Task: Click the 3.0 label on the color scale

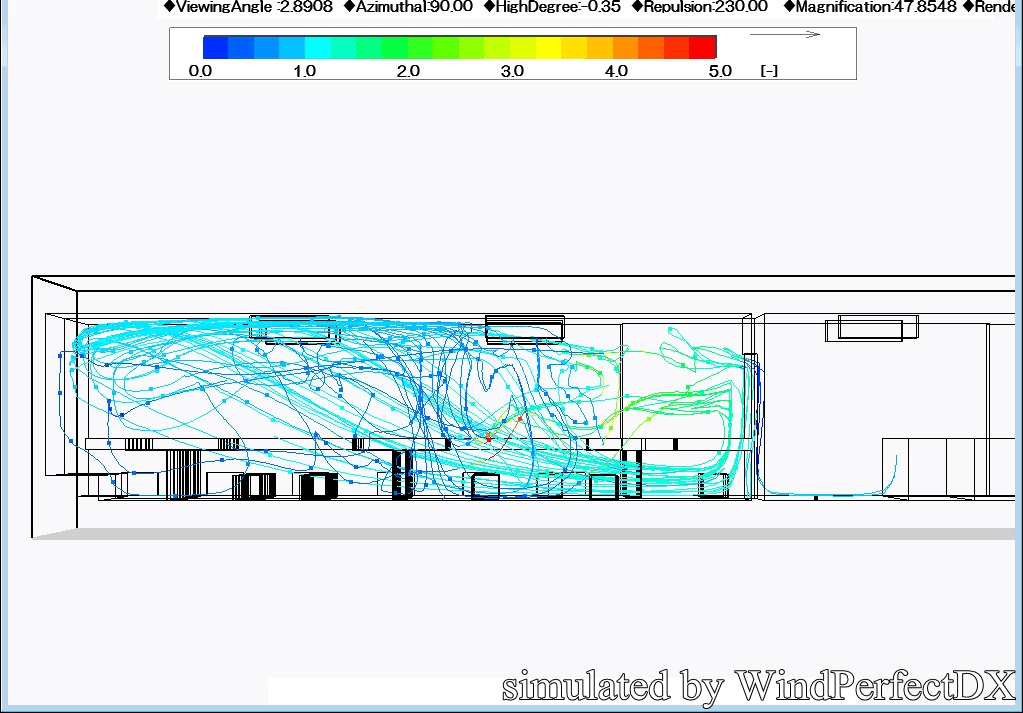Action: [x=512, y=71]
